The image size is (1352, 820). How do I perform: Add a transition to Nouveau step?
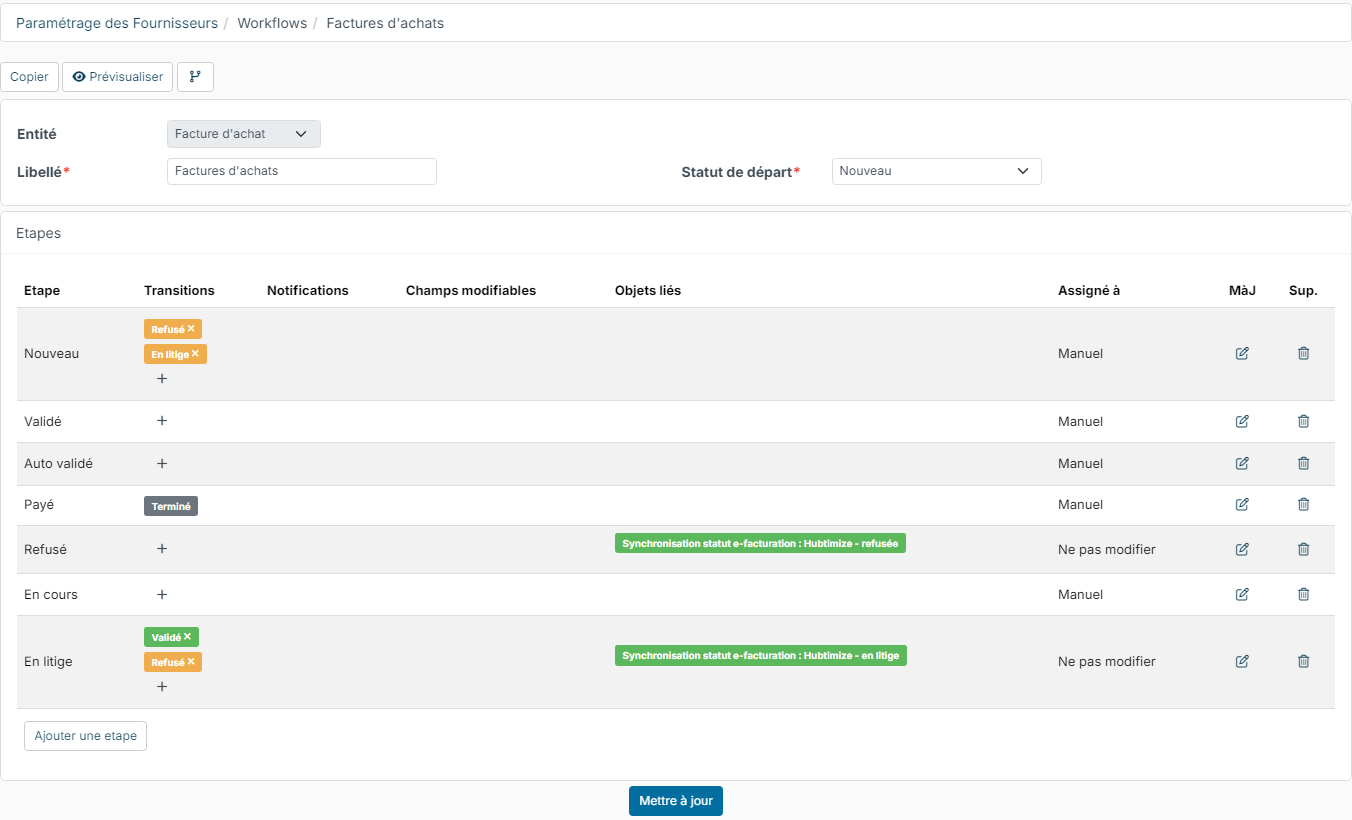(162, 378)
